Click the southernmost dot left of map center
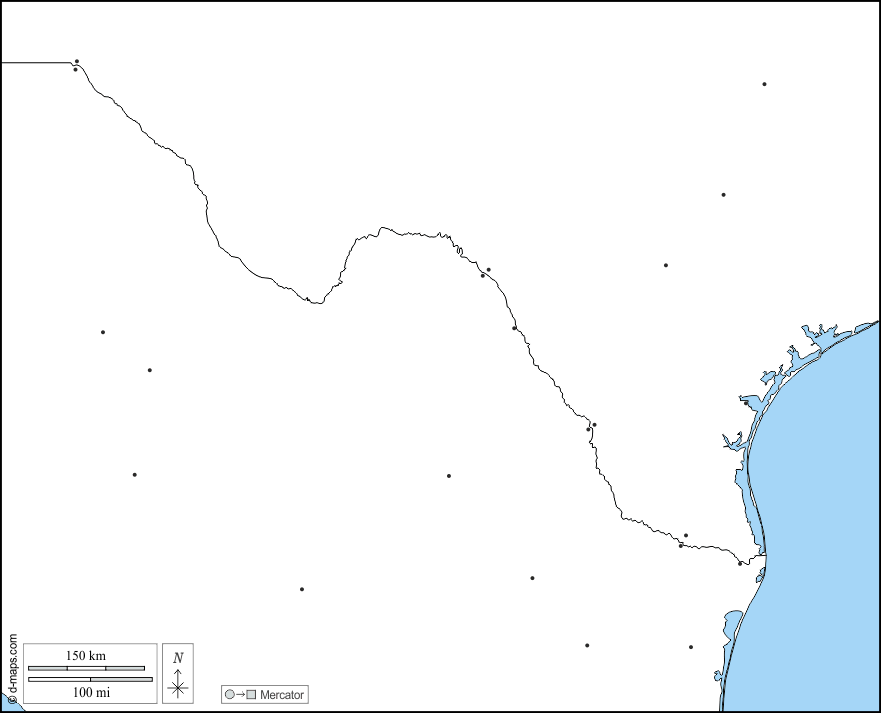This screenshot has height=713, width=881. [301, 589]
